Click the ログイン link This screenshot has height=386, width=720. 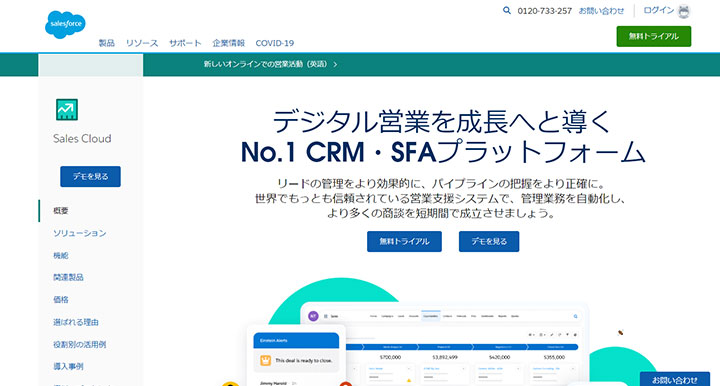658,10
